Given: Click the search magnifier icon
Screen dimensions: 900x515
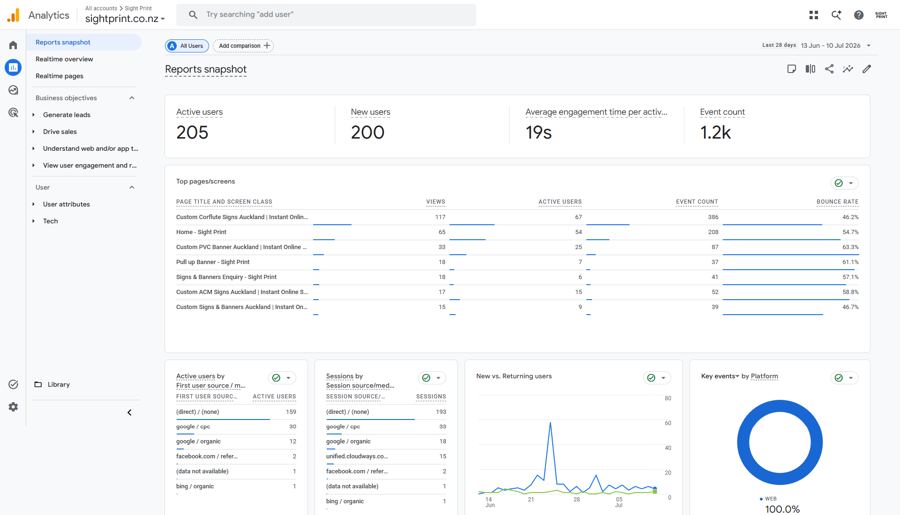Looking at the screenshot, I should click(x=193, y=14).
